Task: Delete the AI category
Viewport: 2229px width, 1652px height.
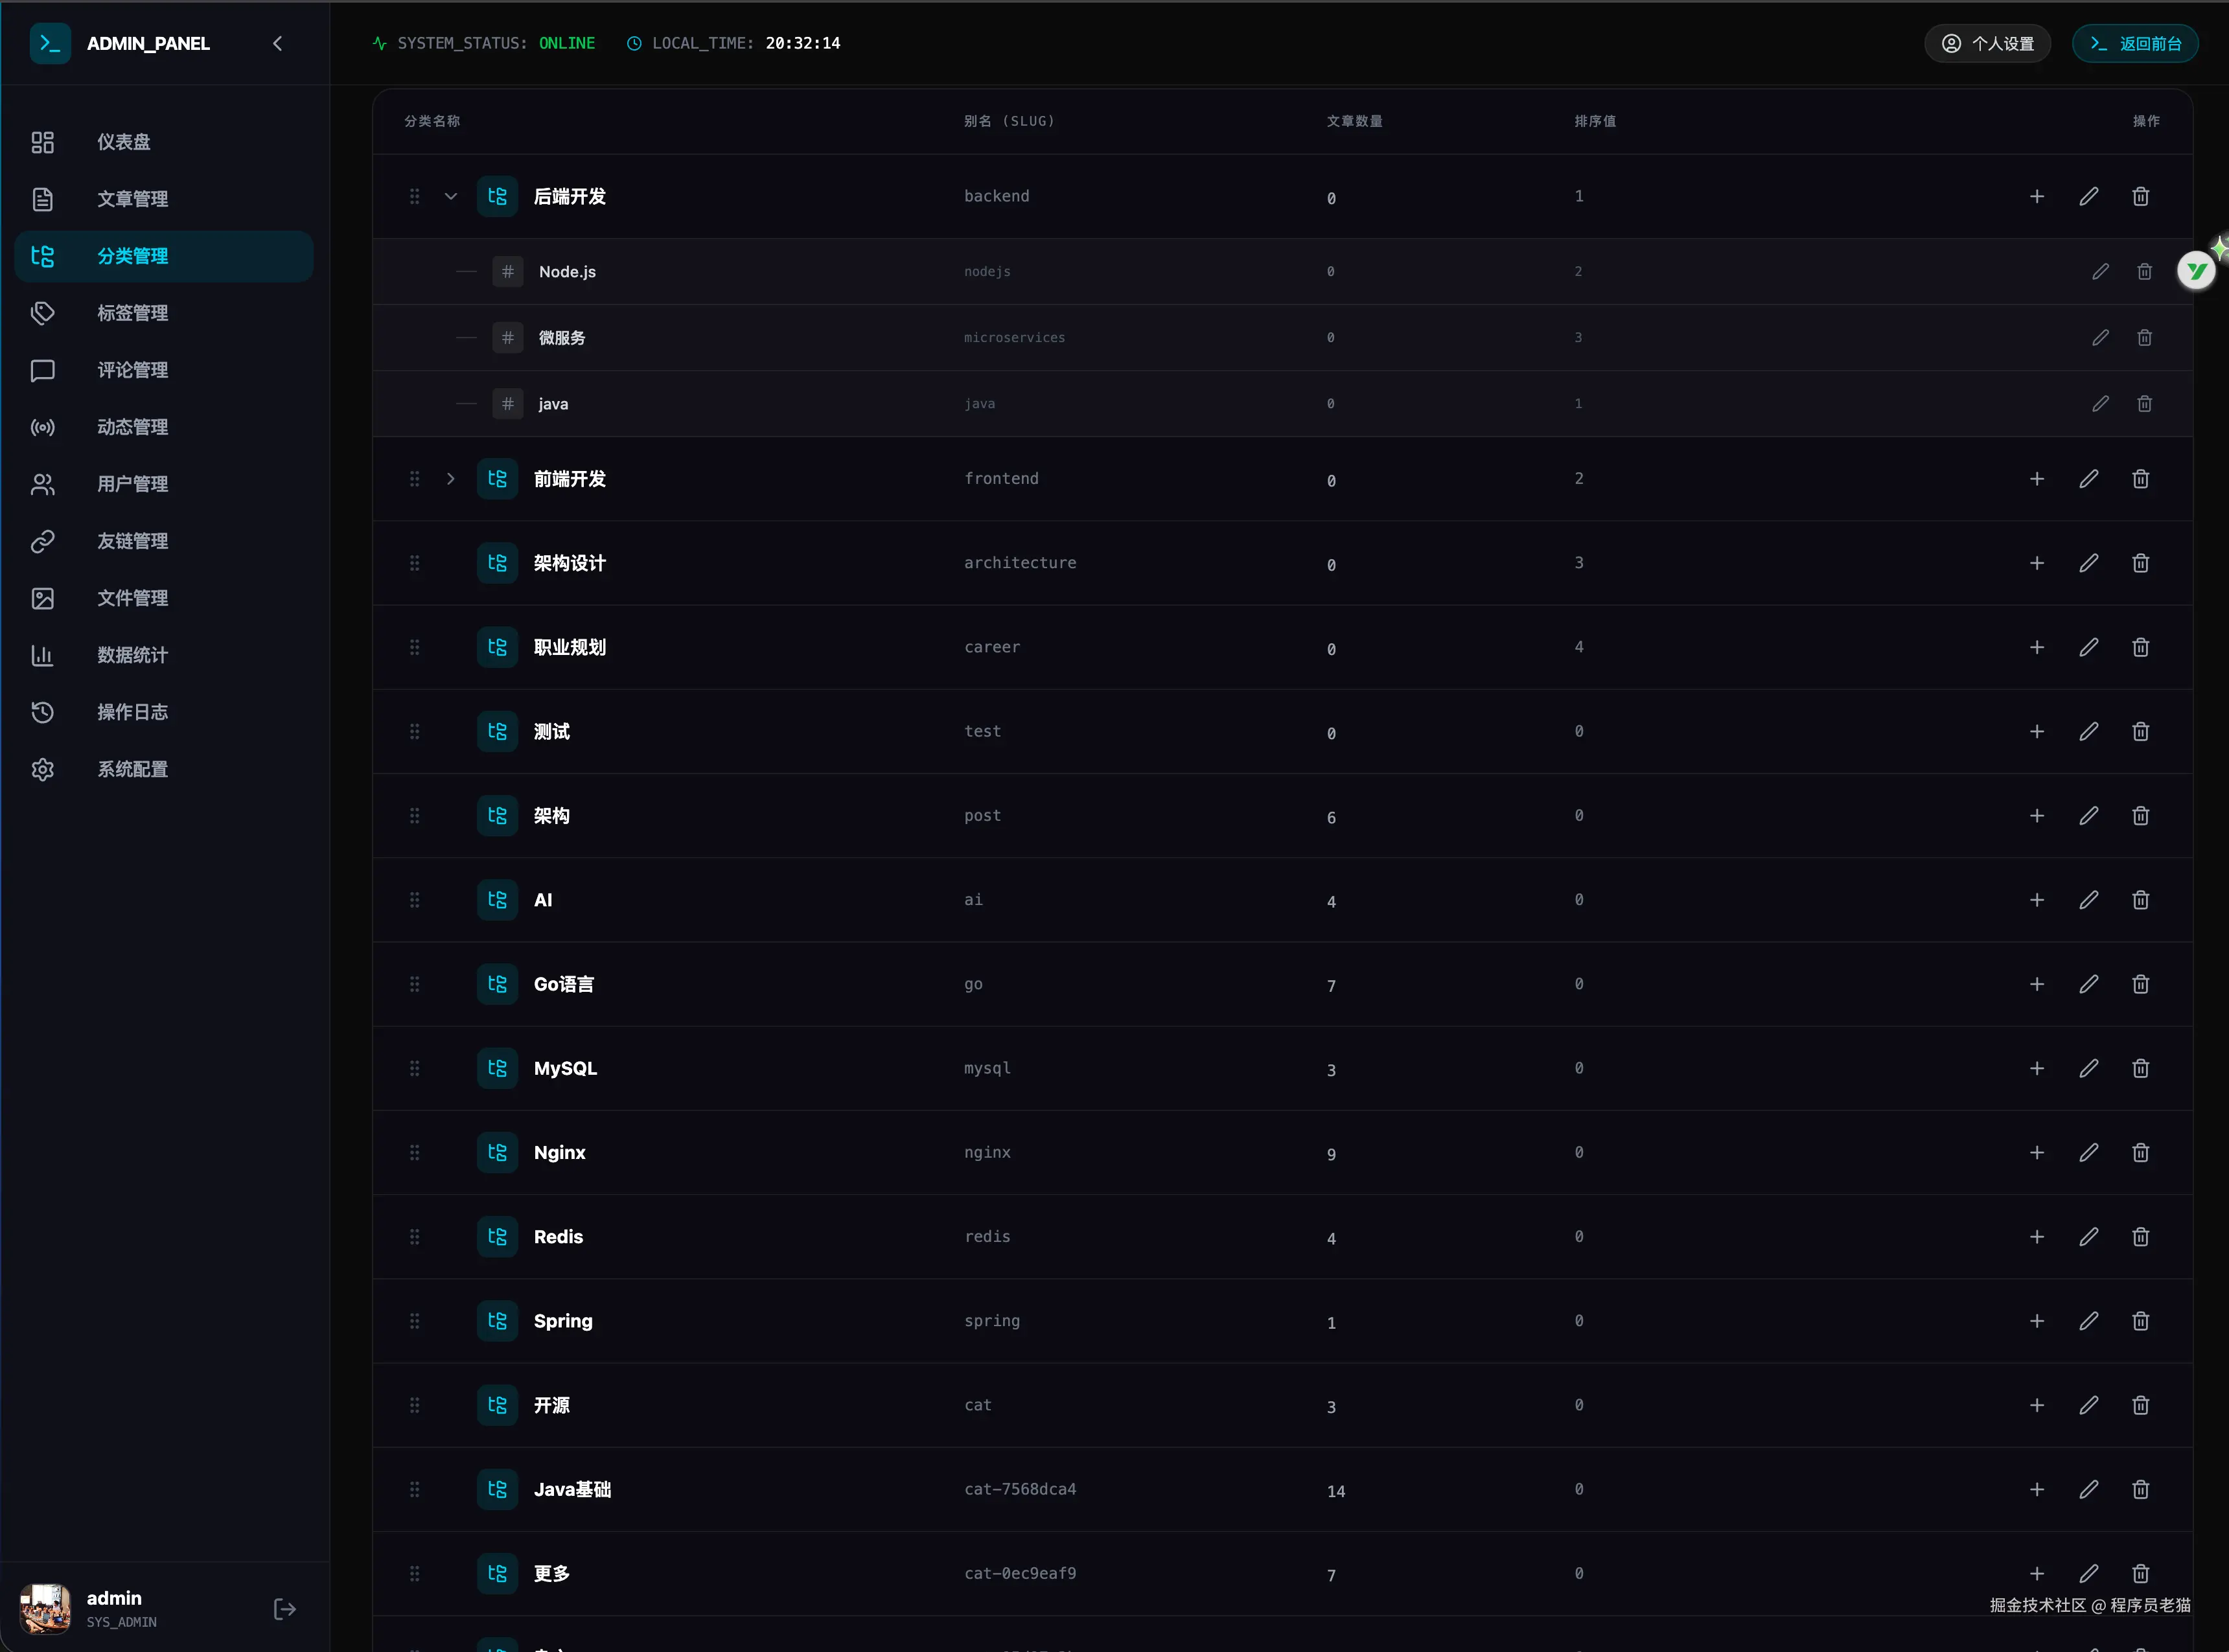Action: 2141,900
